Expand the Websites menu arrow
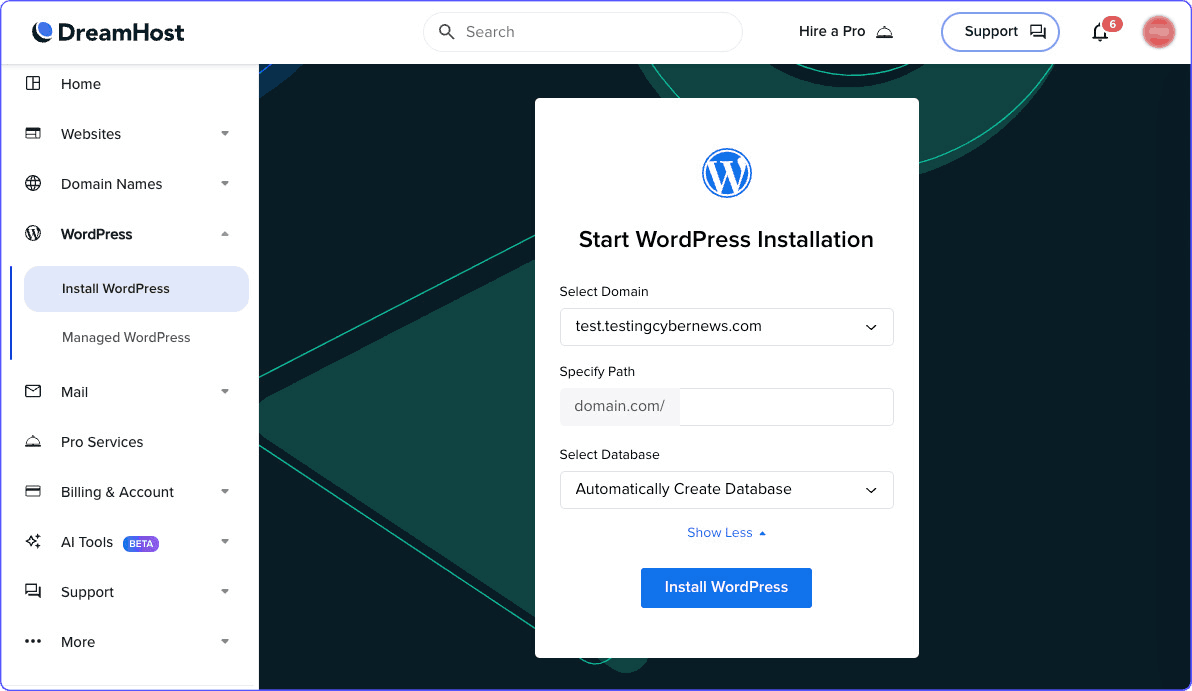This screenshot has height=691, width=1192. tap(225, 134)
